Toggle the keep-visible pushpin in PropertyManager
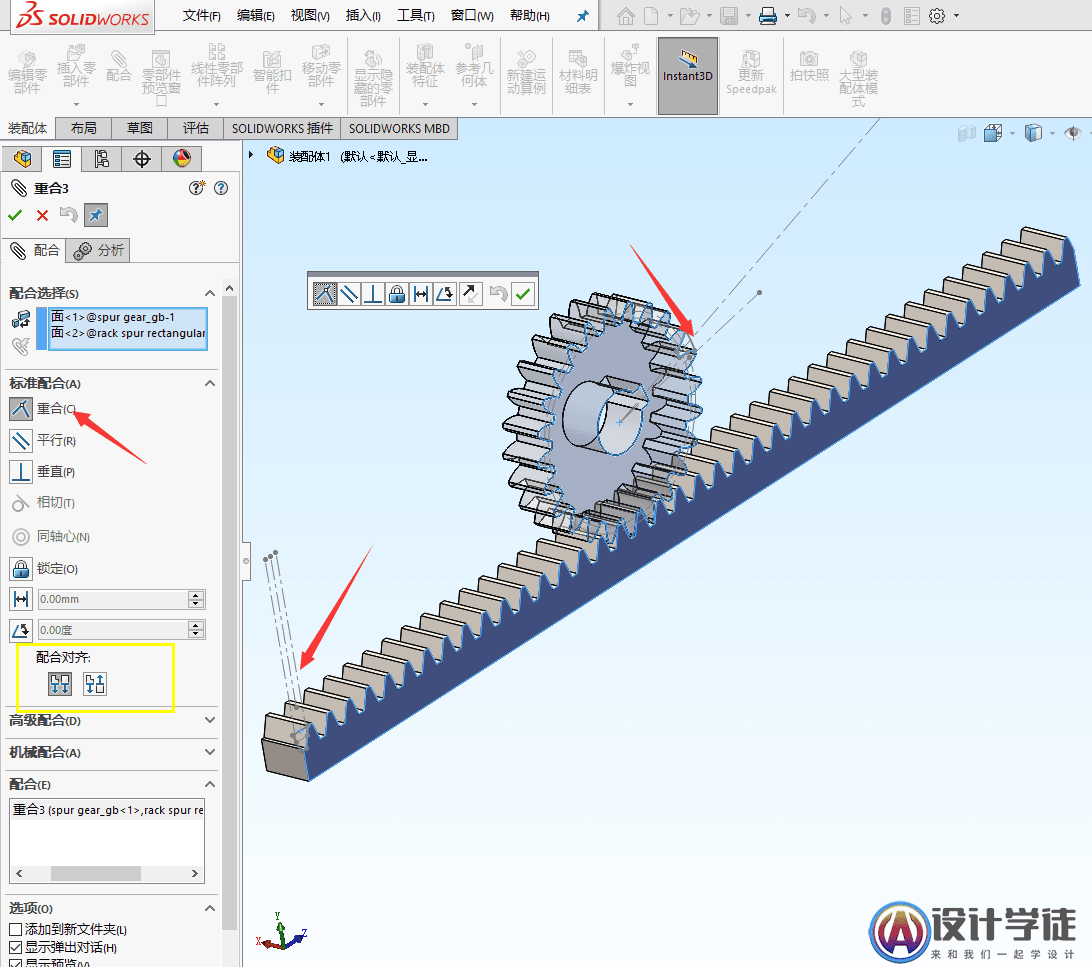Viewport: 1092px width, 967px height. [95, 215]
